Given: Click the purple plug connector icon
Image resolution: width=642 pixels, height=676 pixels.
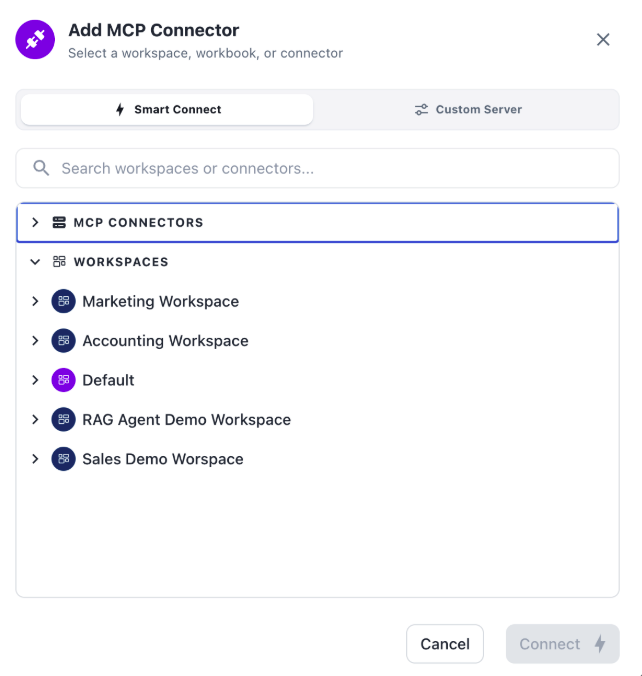Looking at the screenshot, I should (35, 39).
